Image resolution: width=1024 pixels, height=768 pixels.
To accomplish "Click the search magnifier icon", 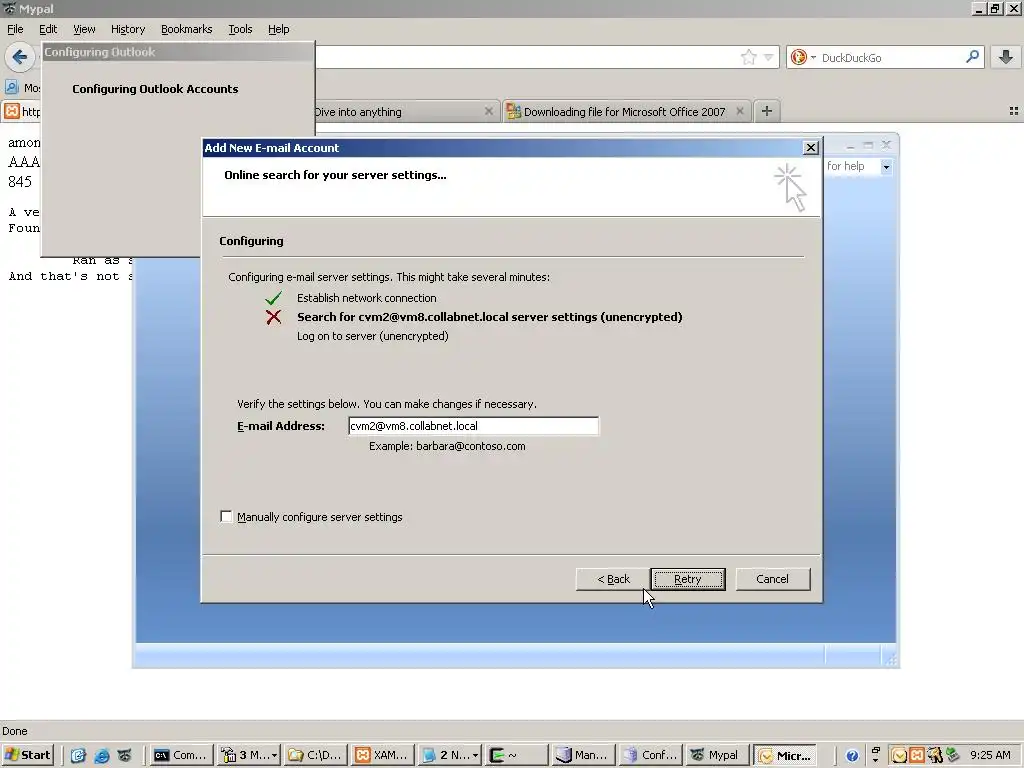I will [x=972, y=57].
